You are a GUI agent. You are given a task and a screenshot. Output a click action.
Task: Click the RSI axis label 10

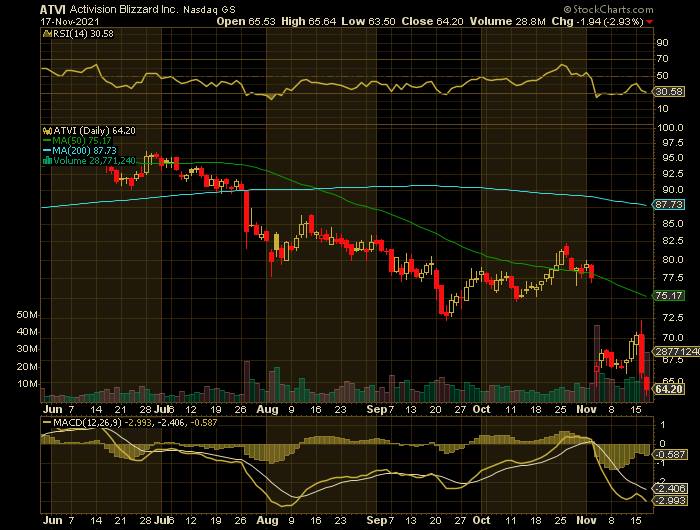662,109
